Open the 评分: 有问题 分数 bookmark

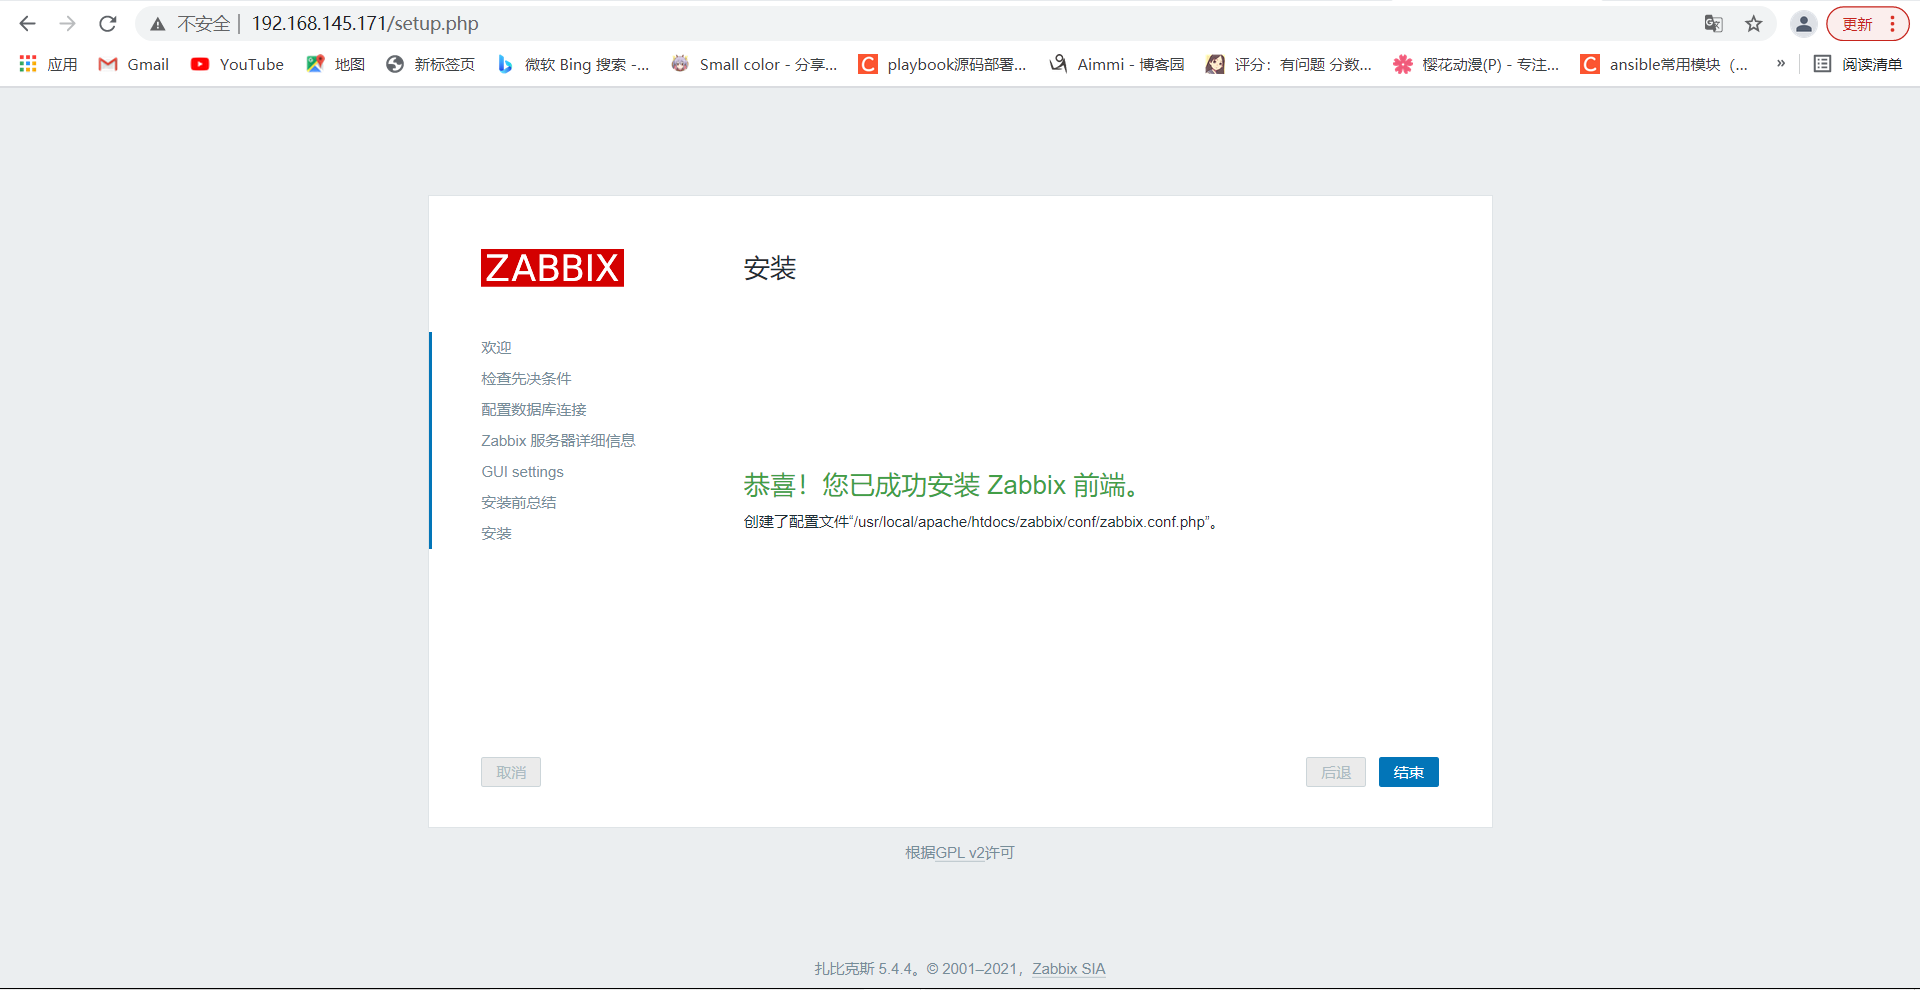[1289, 64]
